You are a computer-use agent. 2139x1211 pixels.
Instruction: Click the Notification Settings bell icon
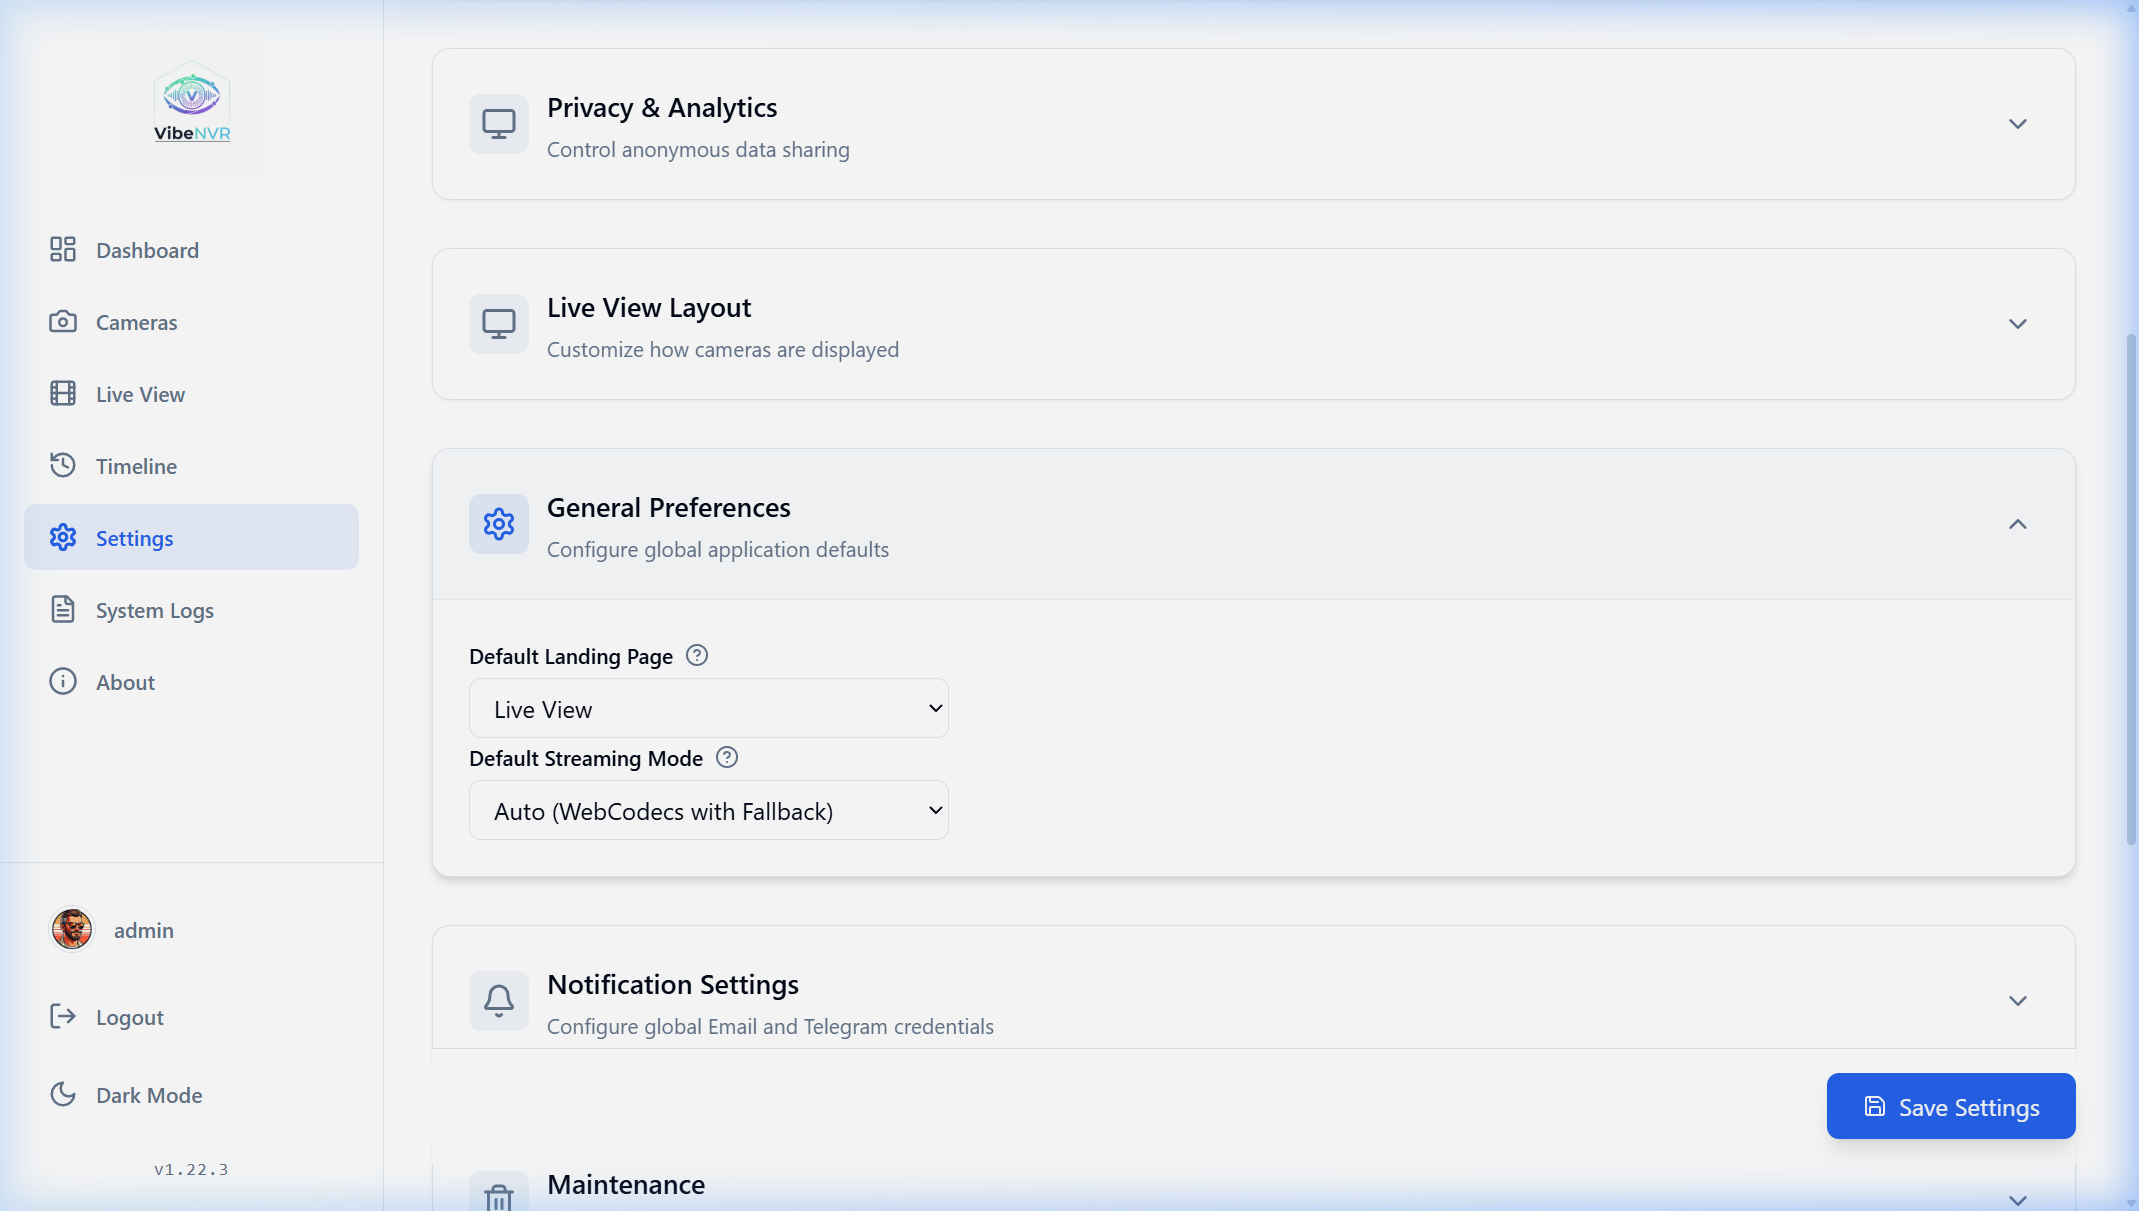pos(499,1001)
